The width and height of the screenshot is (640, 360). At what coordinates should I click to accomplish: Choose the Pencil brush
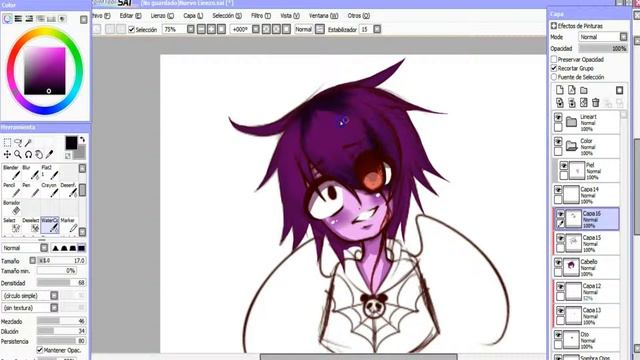(x=12, y=190)
